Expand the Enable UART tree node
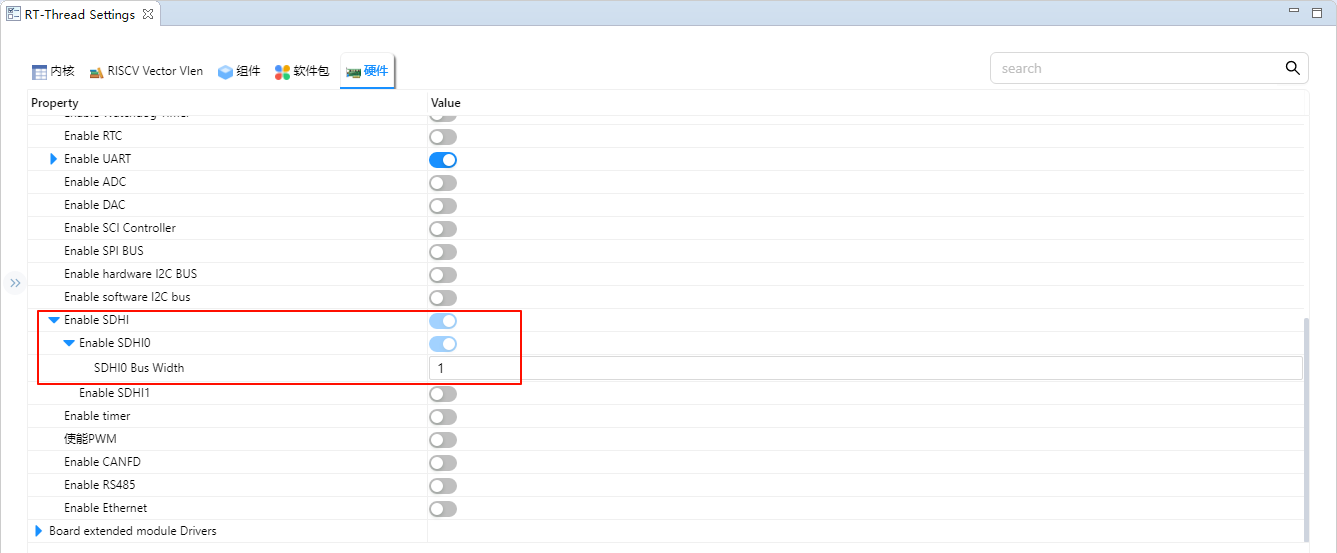This screenshot has width=1337, height=553. click(x=54, y=159)
